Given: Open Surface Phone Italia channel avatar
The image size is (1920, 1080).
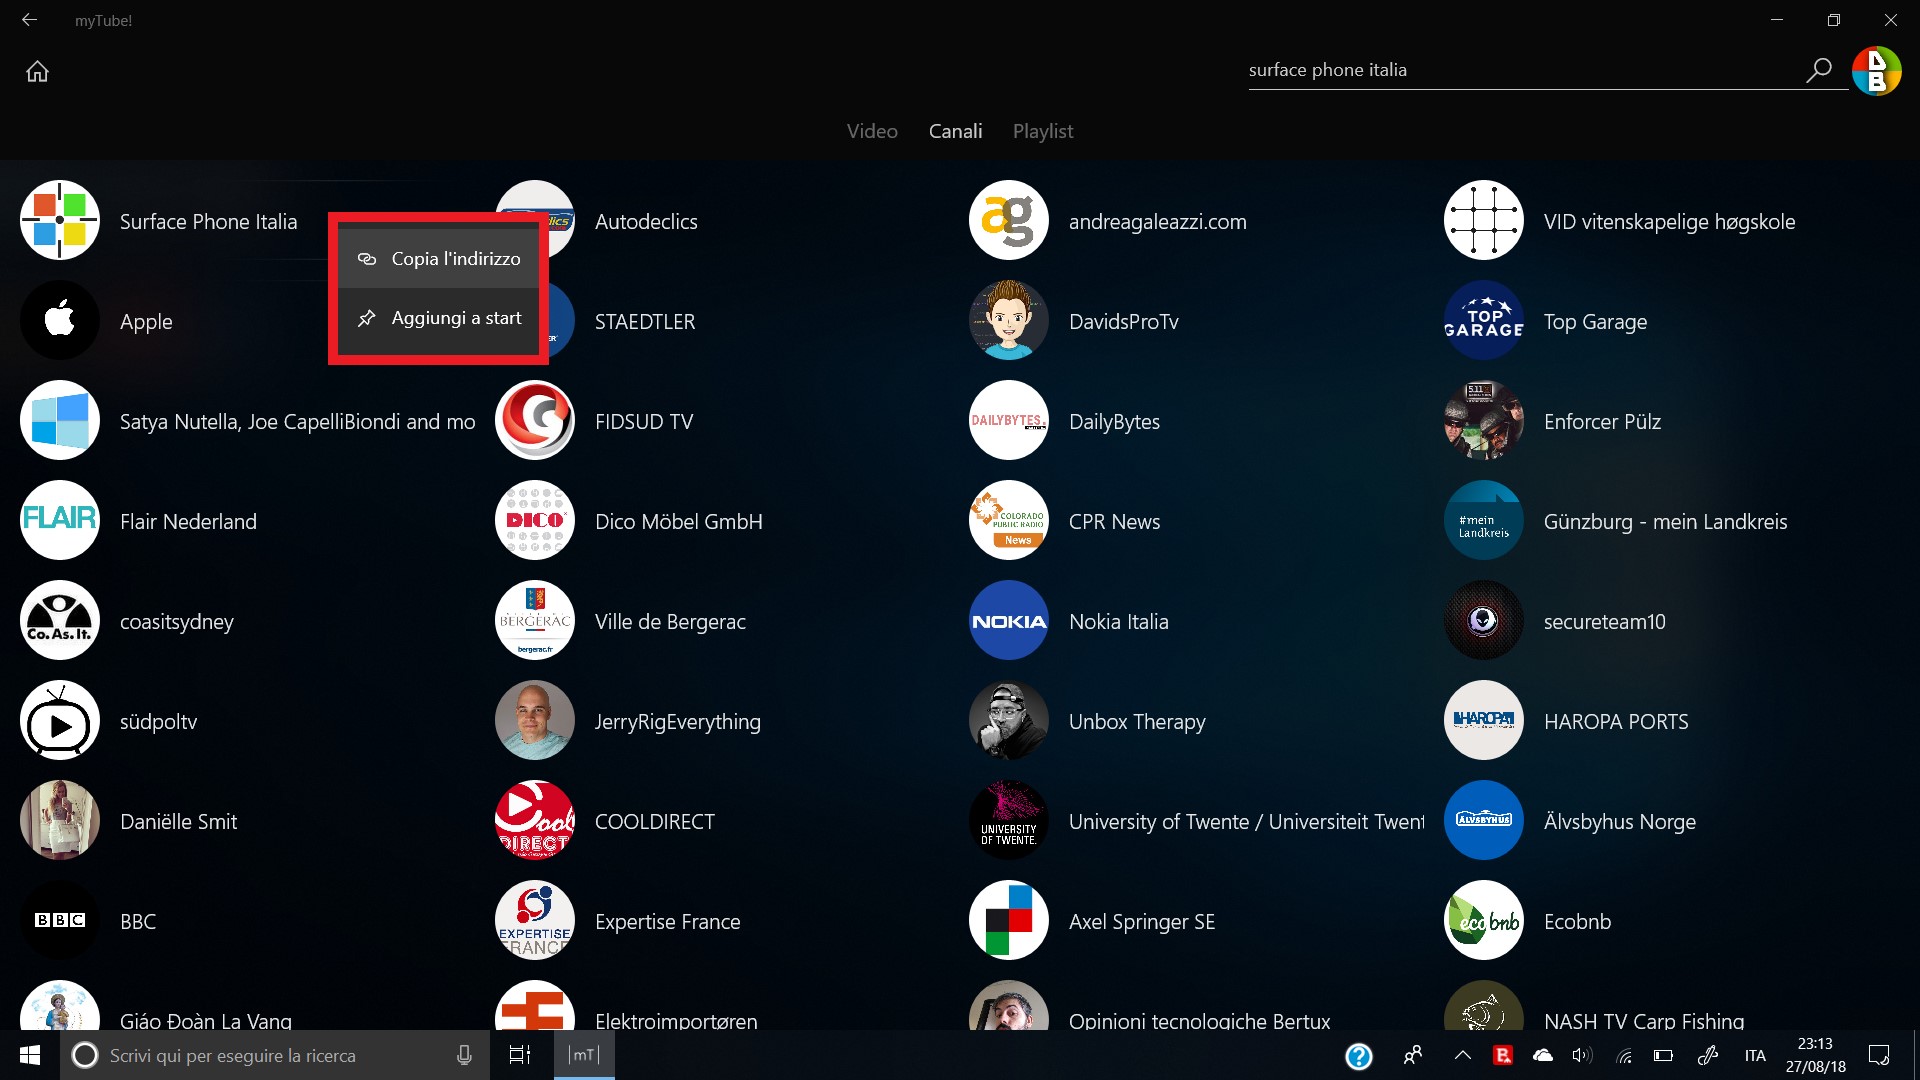Looking at the screenshot, I should [x=60, y=220].
